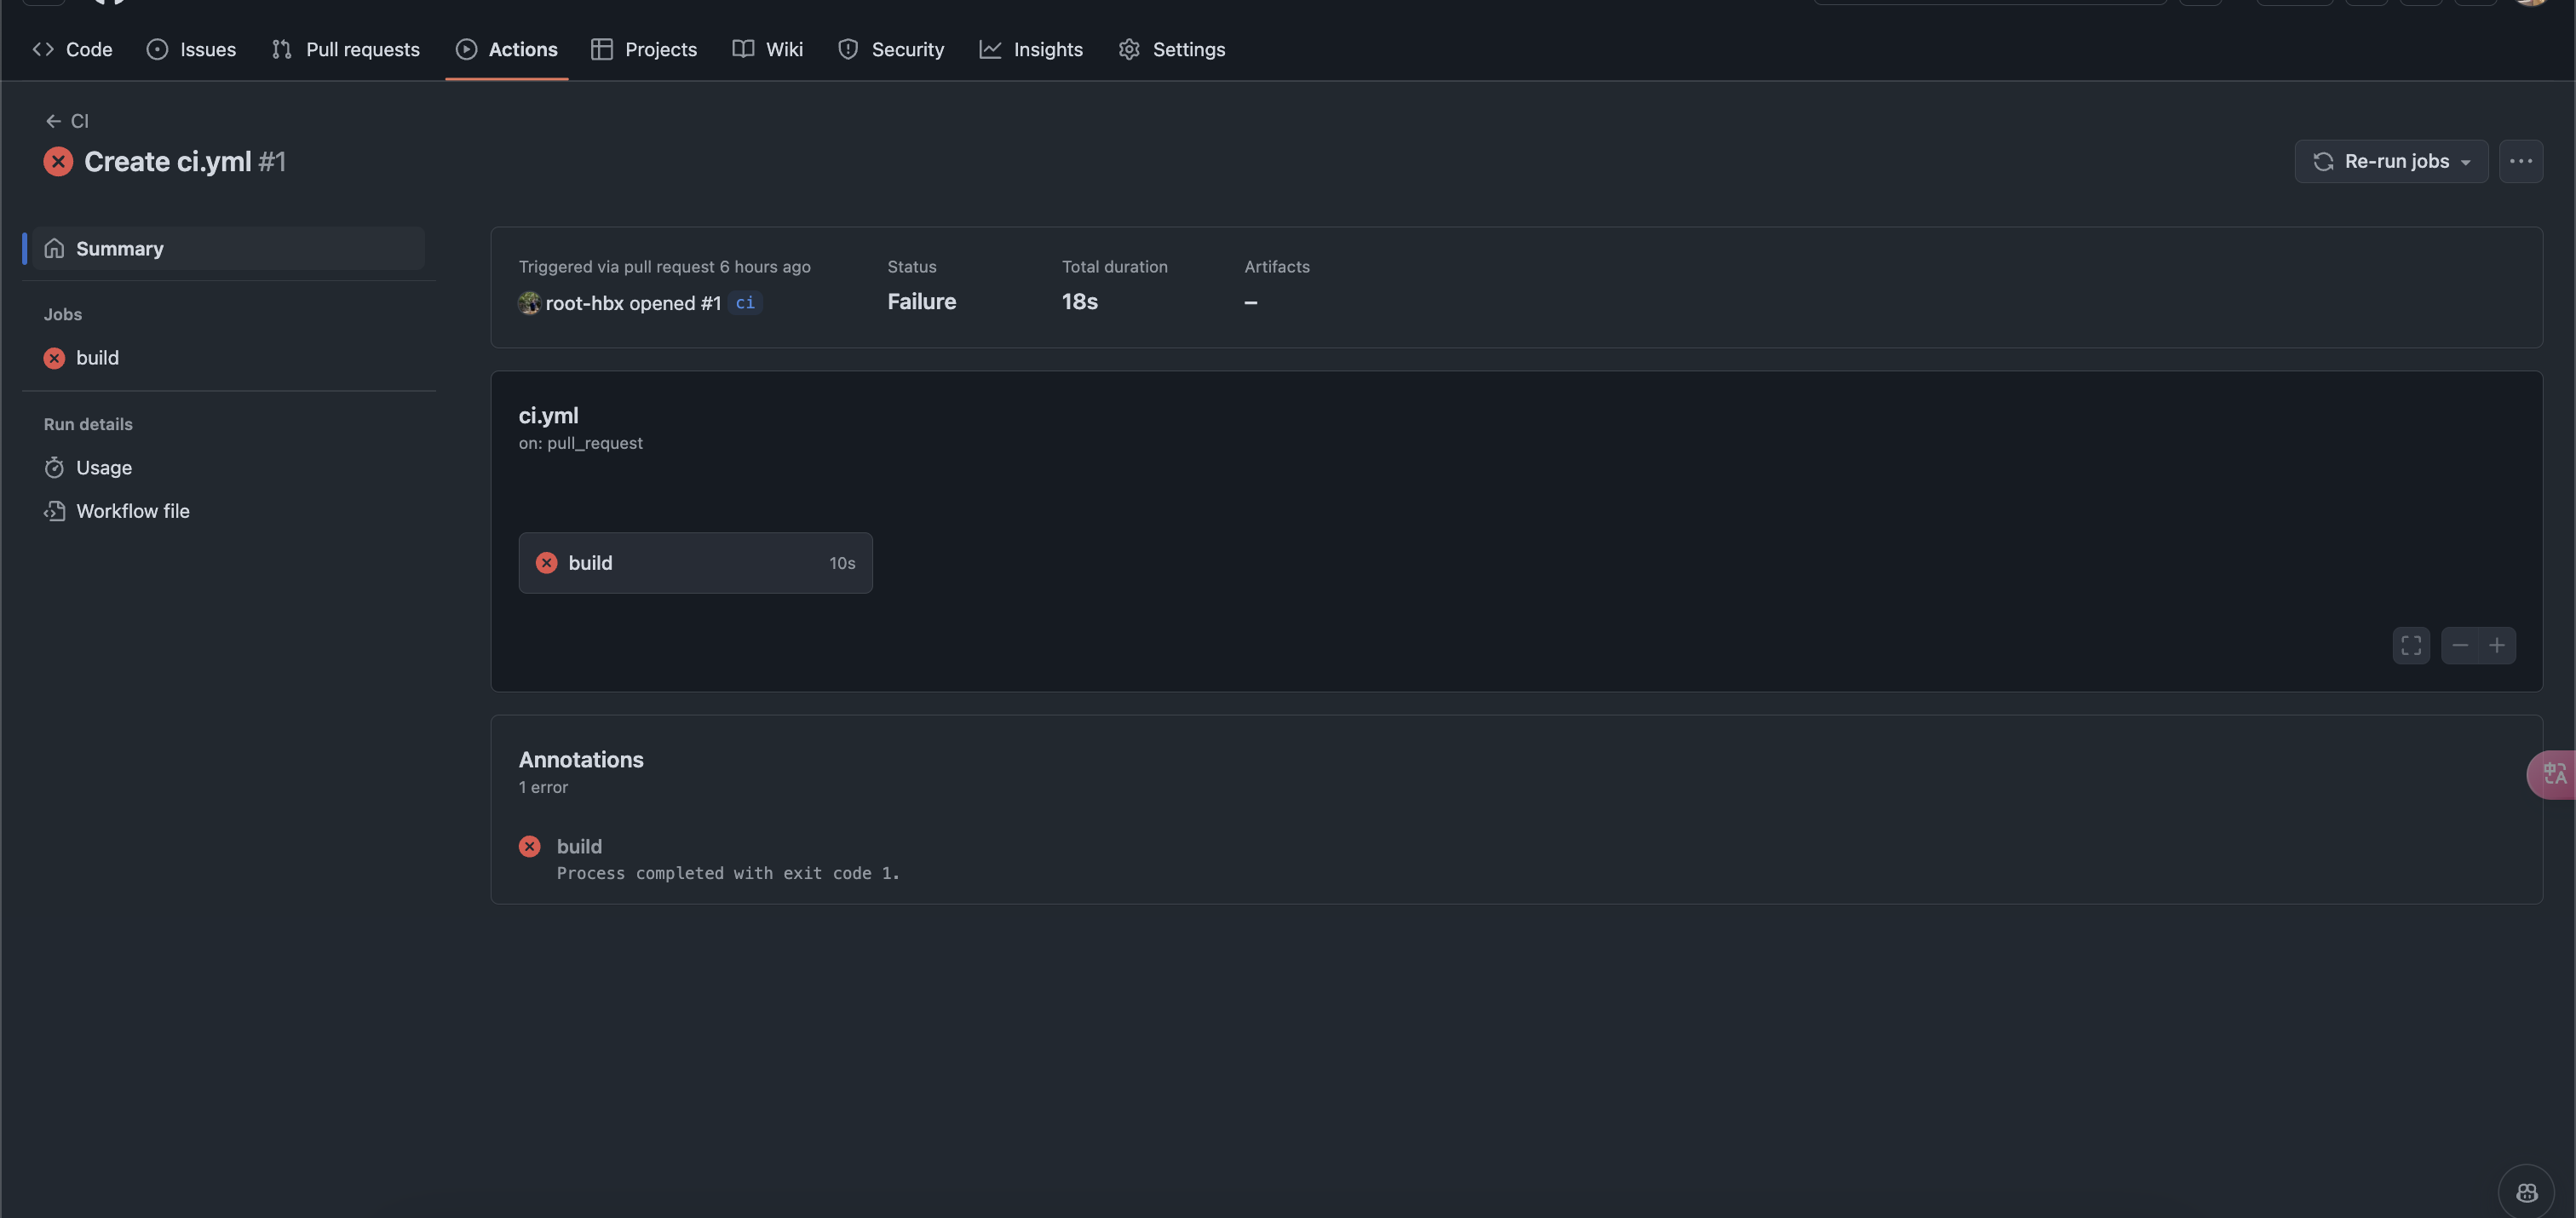Open the three-dot options menu

[x=2520, y=161]
